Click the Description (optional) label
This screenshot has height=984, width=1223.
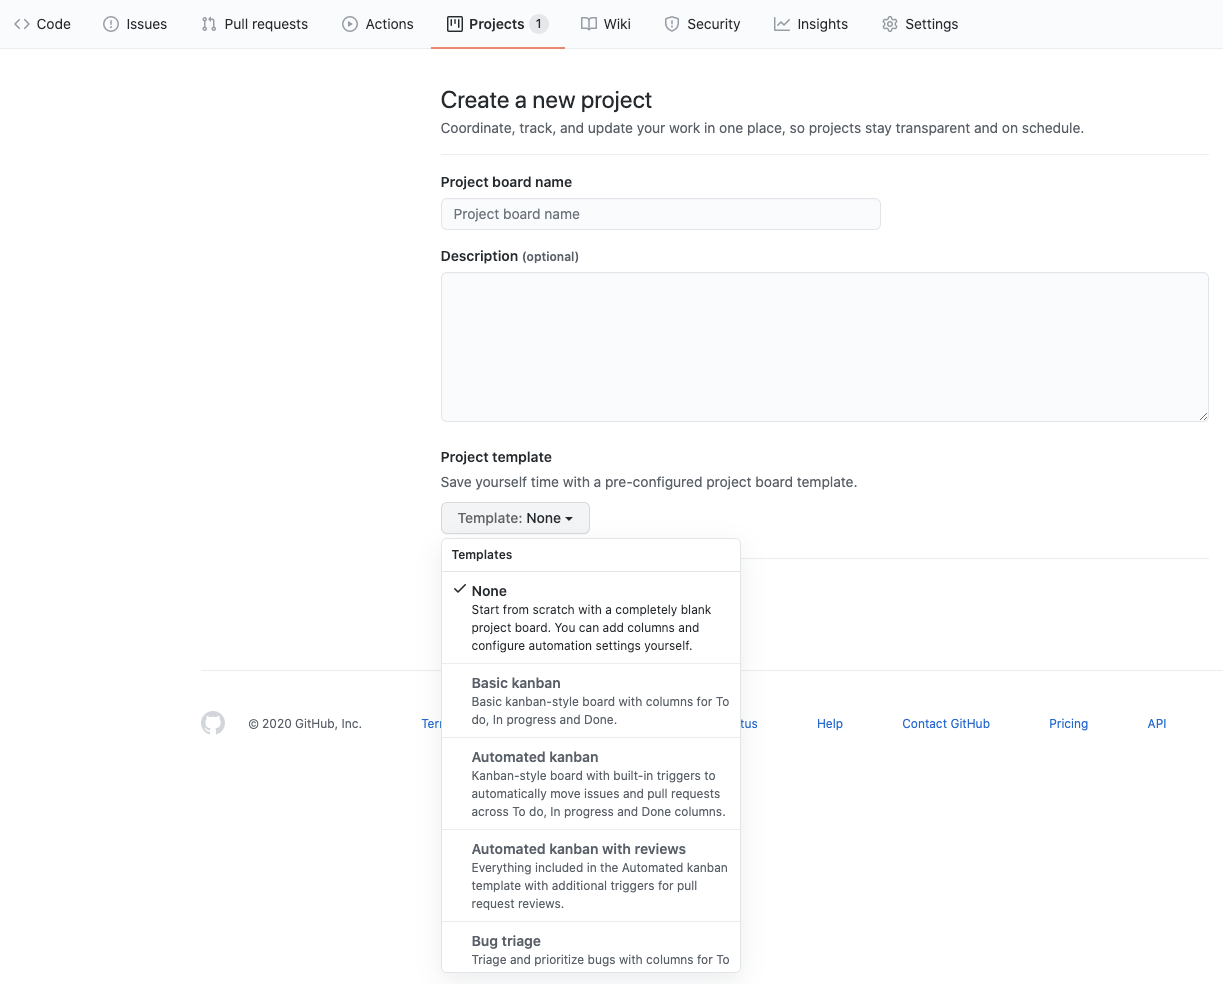click(510, 256)
